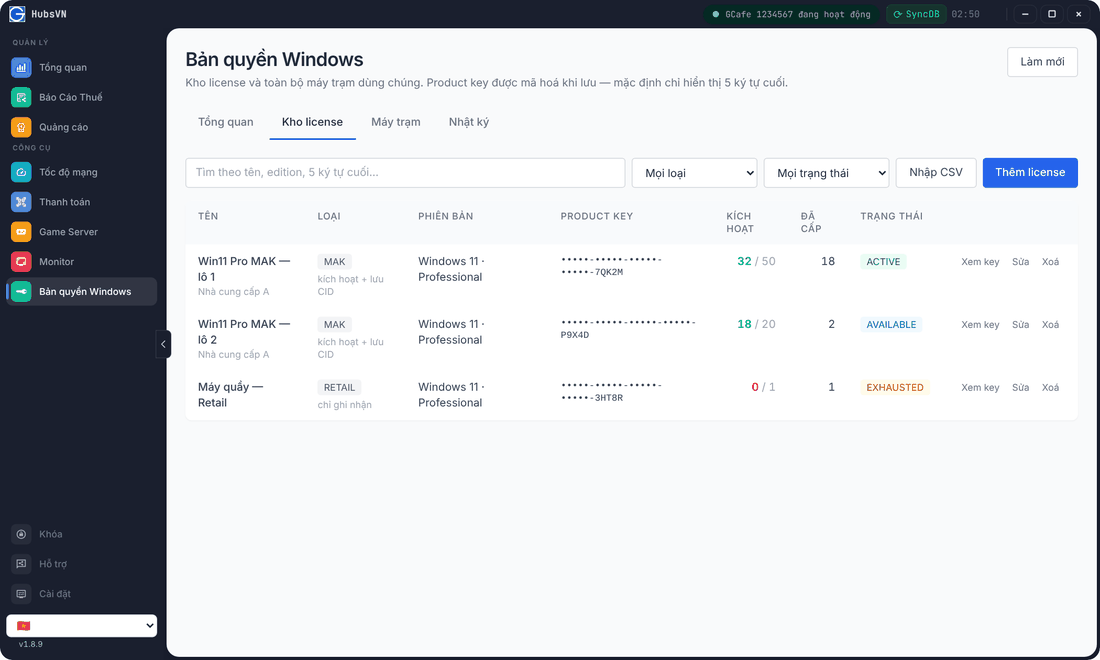Click the TRẠNG THÁI column header
Viewport: 1100px width, 660px height.
pyautogui.click(x=892, y=216)
